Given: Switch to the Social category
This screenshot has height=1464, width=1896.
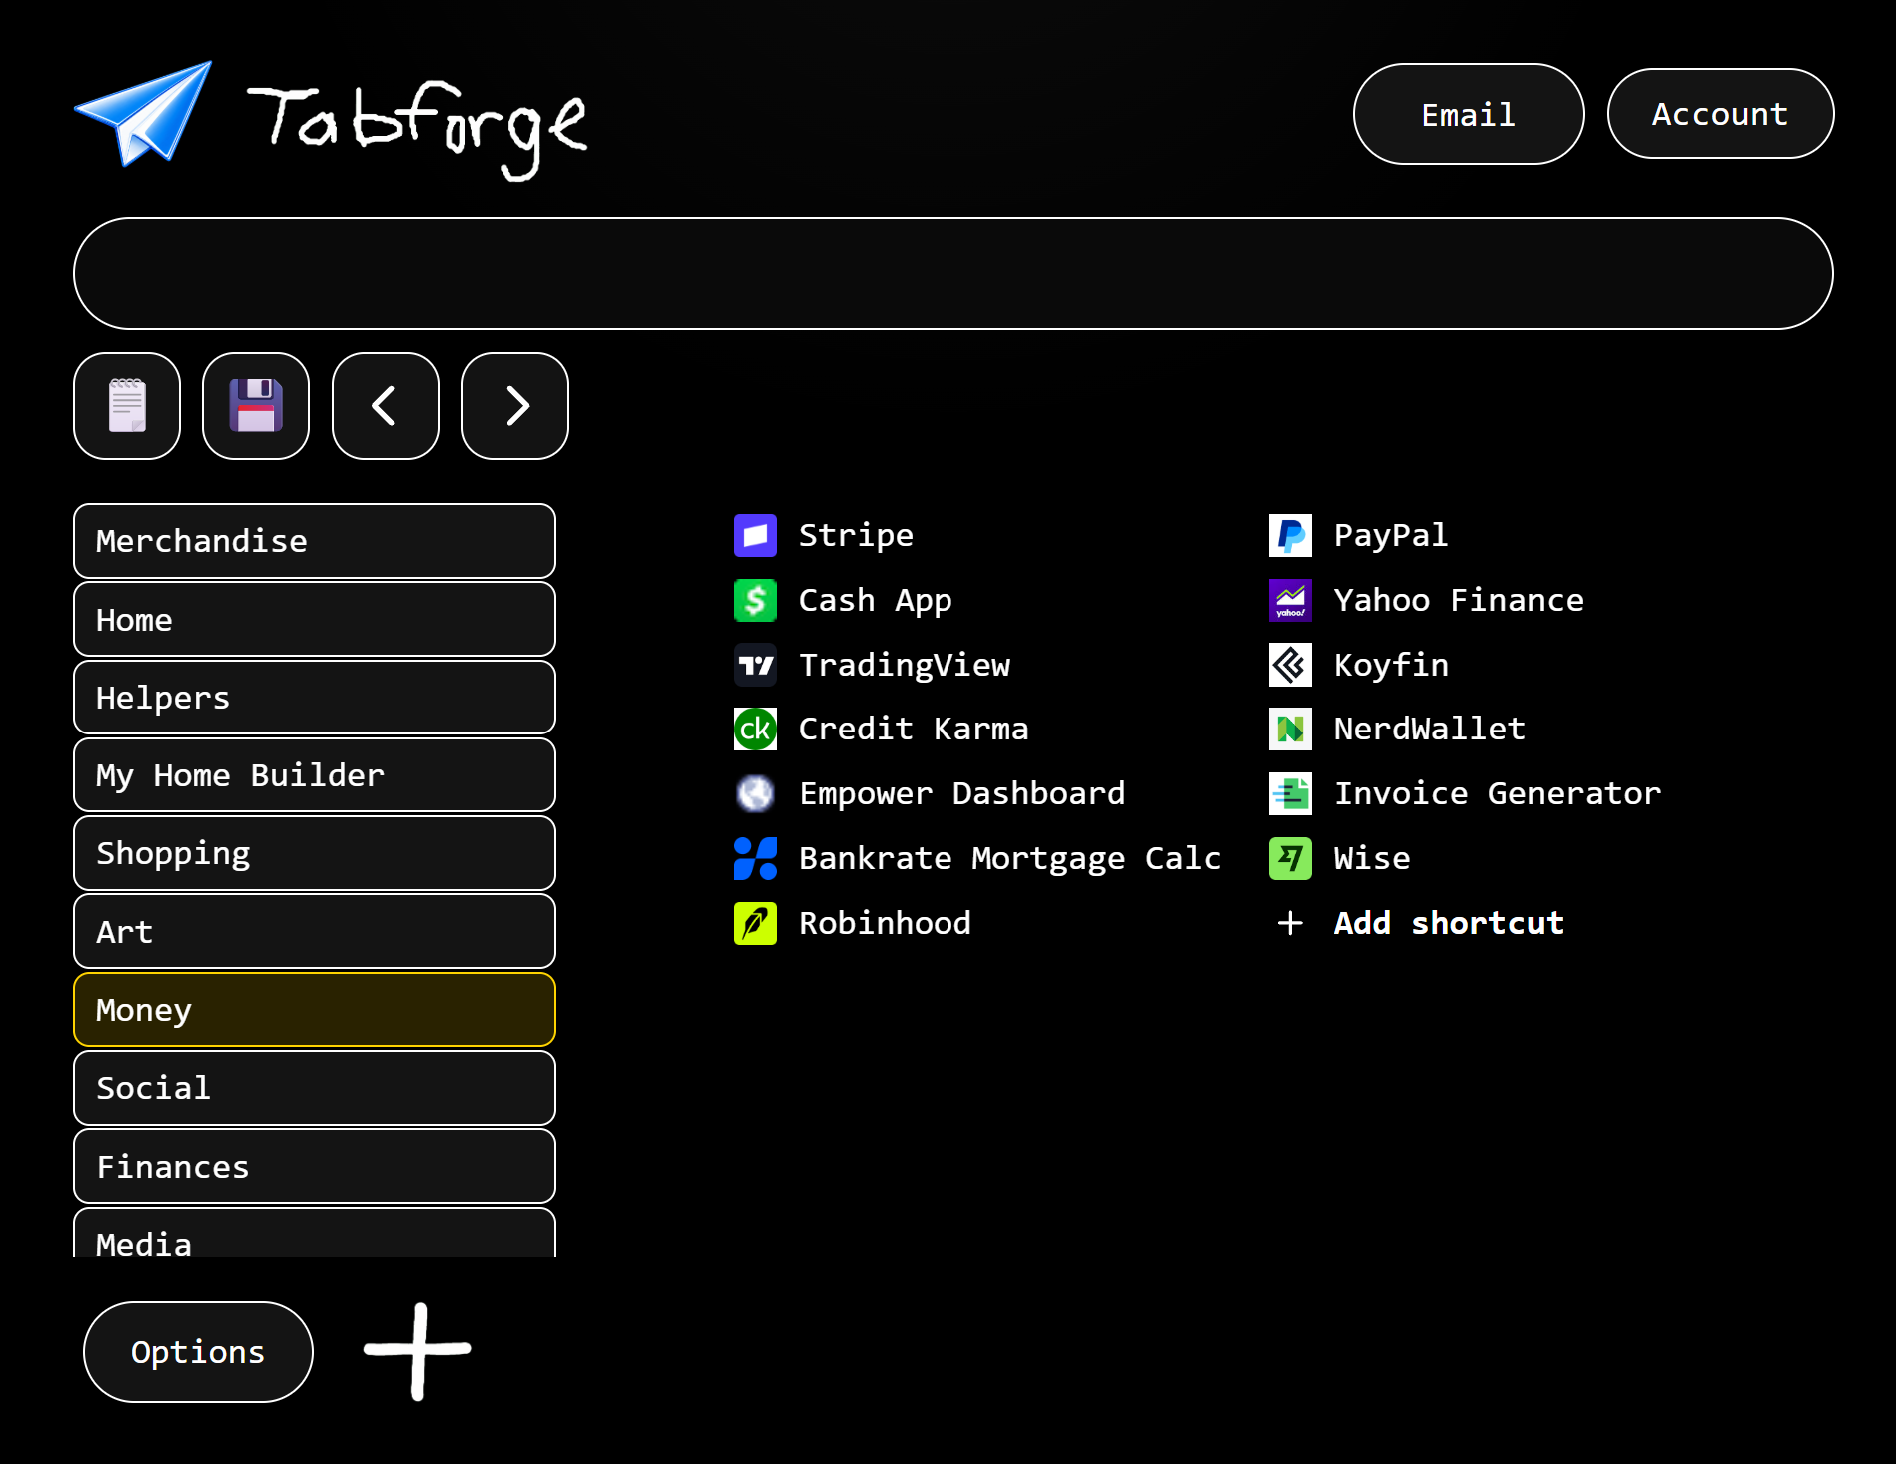Looking at the screenshot, I should pos(314,1088).
